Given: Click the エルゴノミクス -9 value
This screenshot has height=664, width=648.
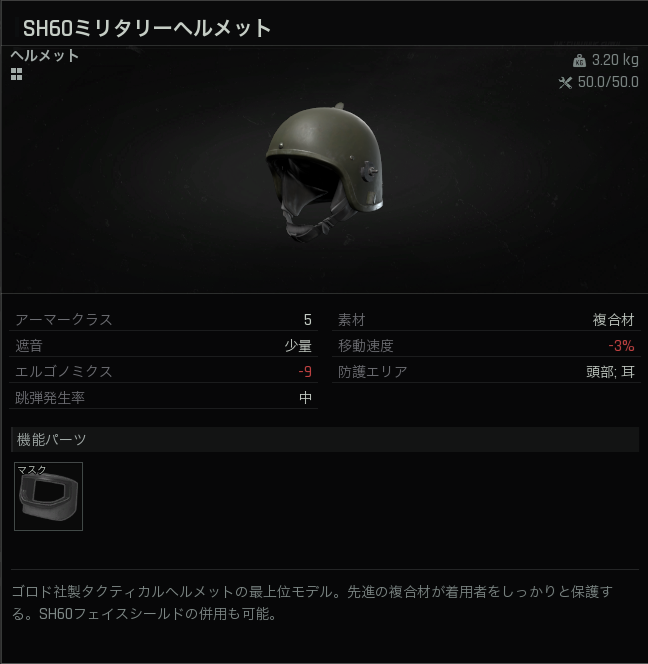Looking at the screenshot, I should [305, 372].
